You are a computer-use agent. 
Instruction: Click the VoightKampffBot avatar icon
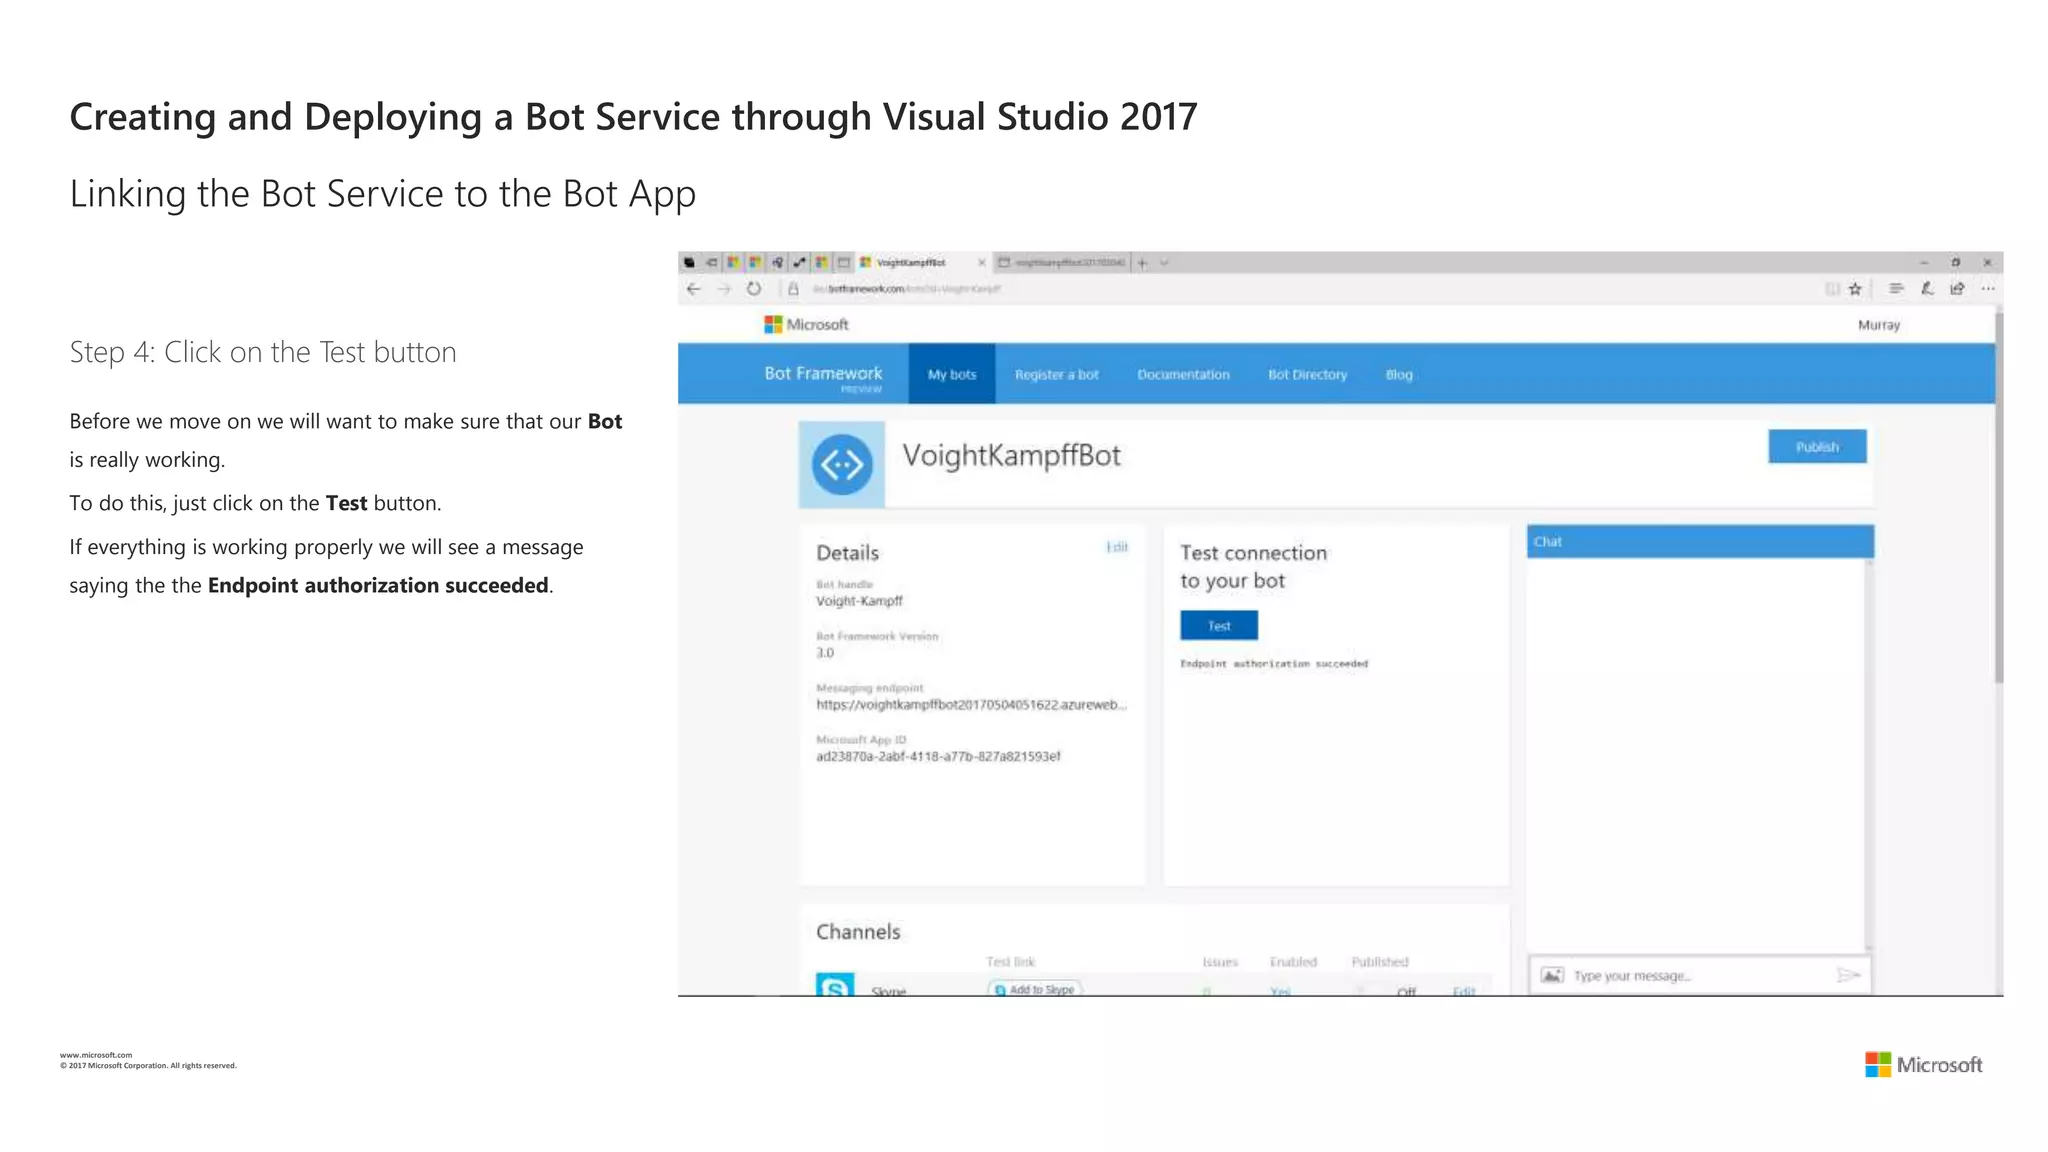[841, 465]
